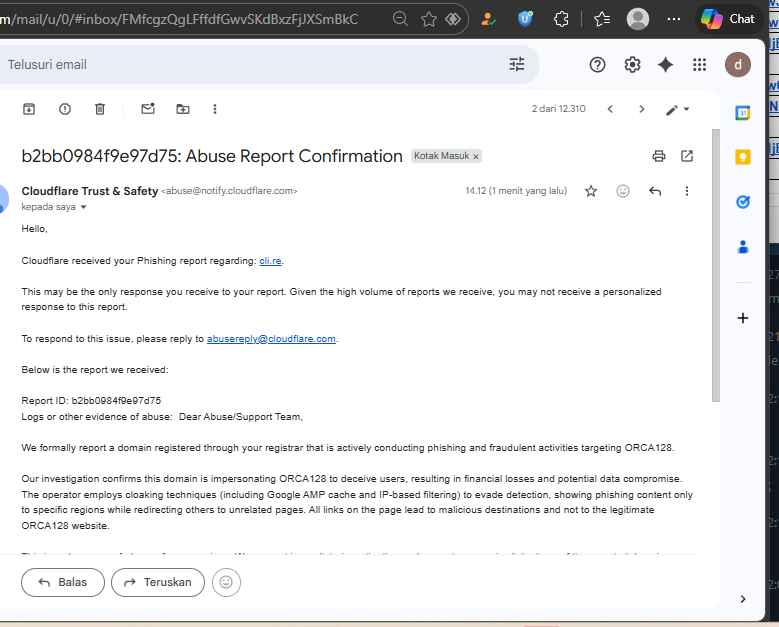Open the shield extension in browser toolbar
The width and height of the screenshot is (779, 627).
tap(525, 19)
